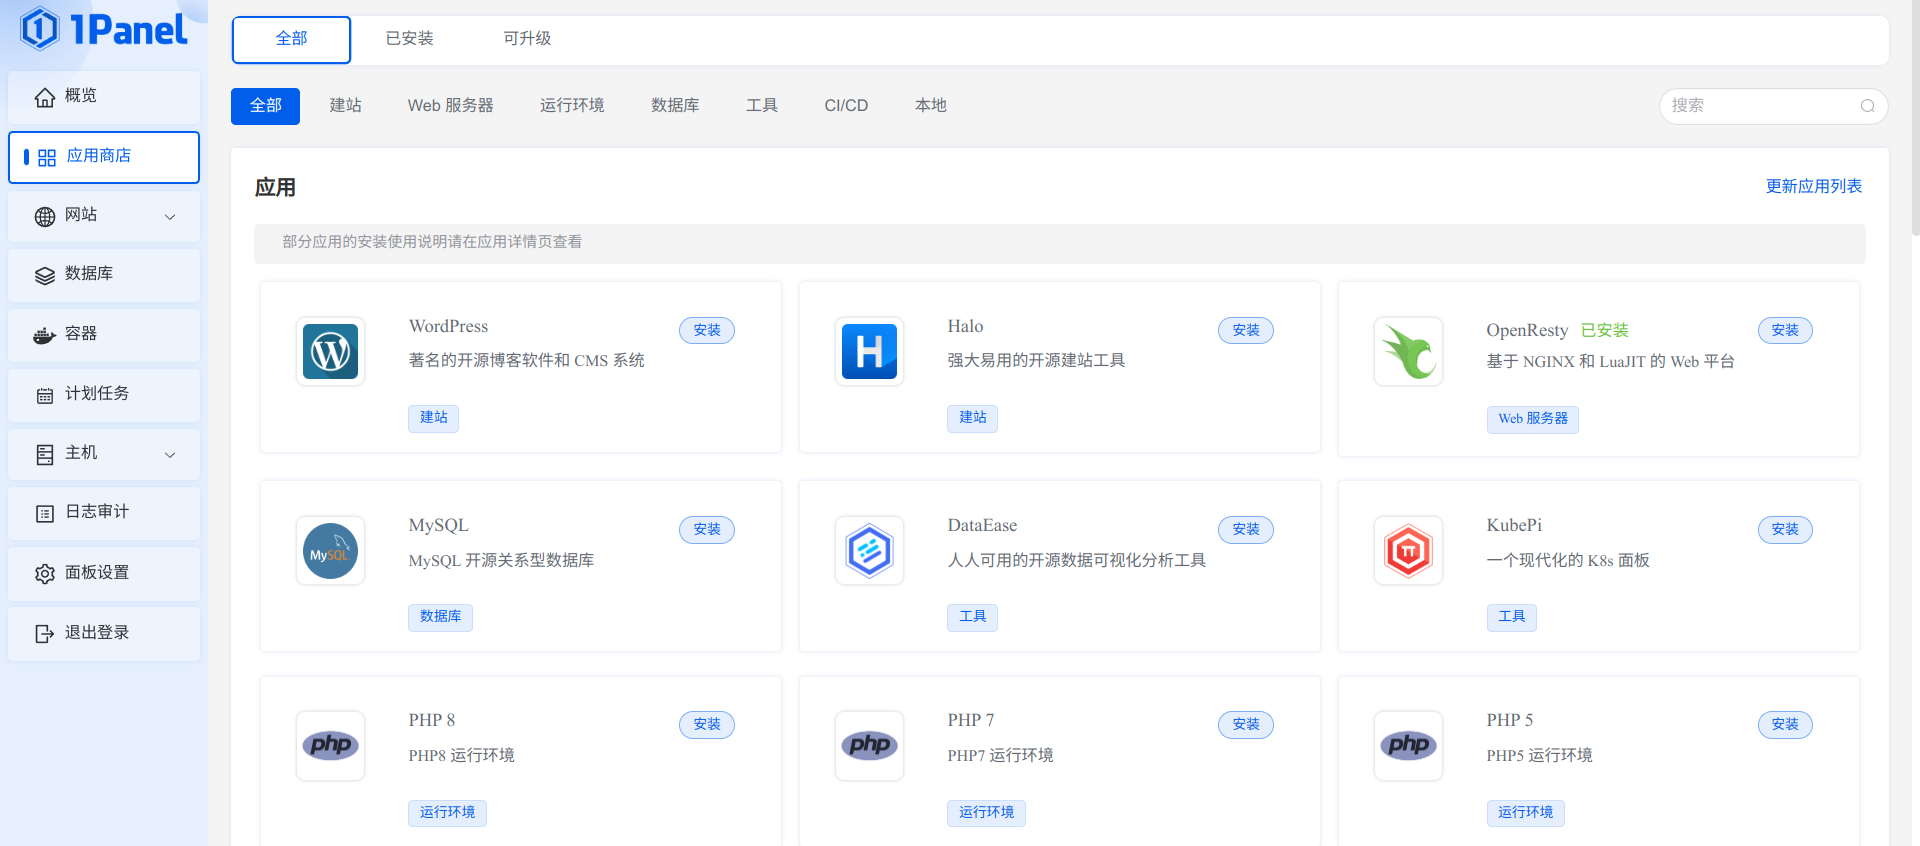
Task: Click the 已安装 label on OpenResty
Action: (x=1605, y=331)
